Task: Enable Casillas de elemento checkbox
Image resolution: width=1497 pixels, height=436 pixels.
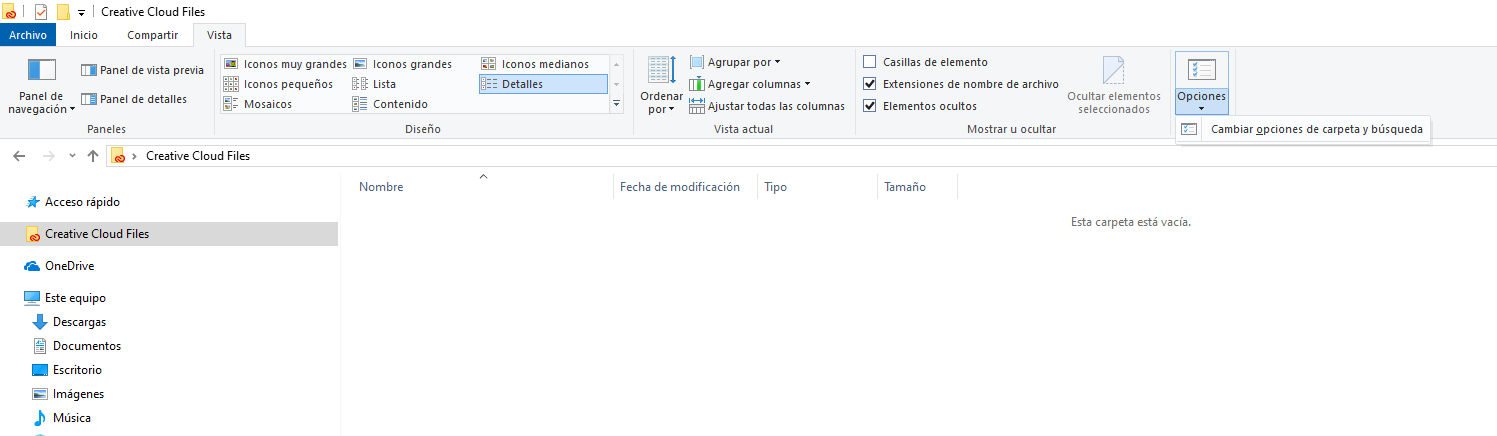Action: click(x=870, y=62)
